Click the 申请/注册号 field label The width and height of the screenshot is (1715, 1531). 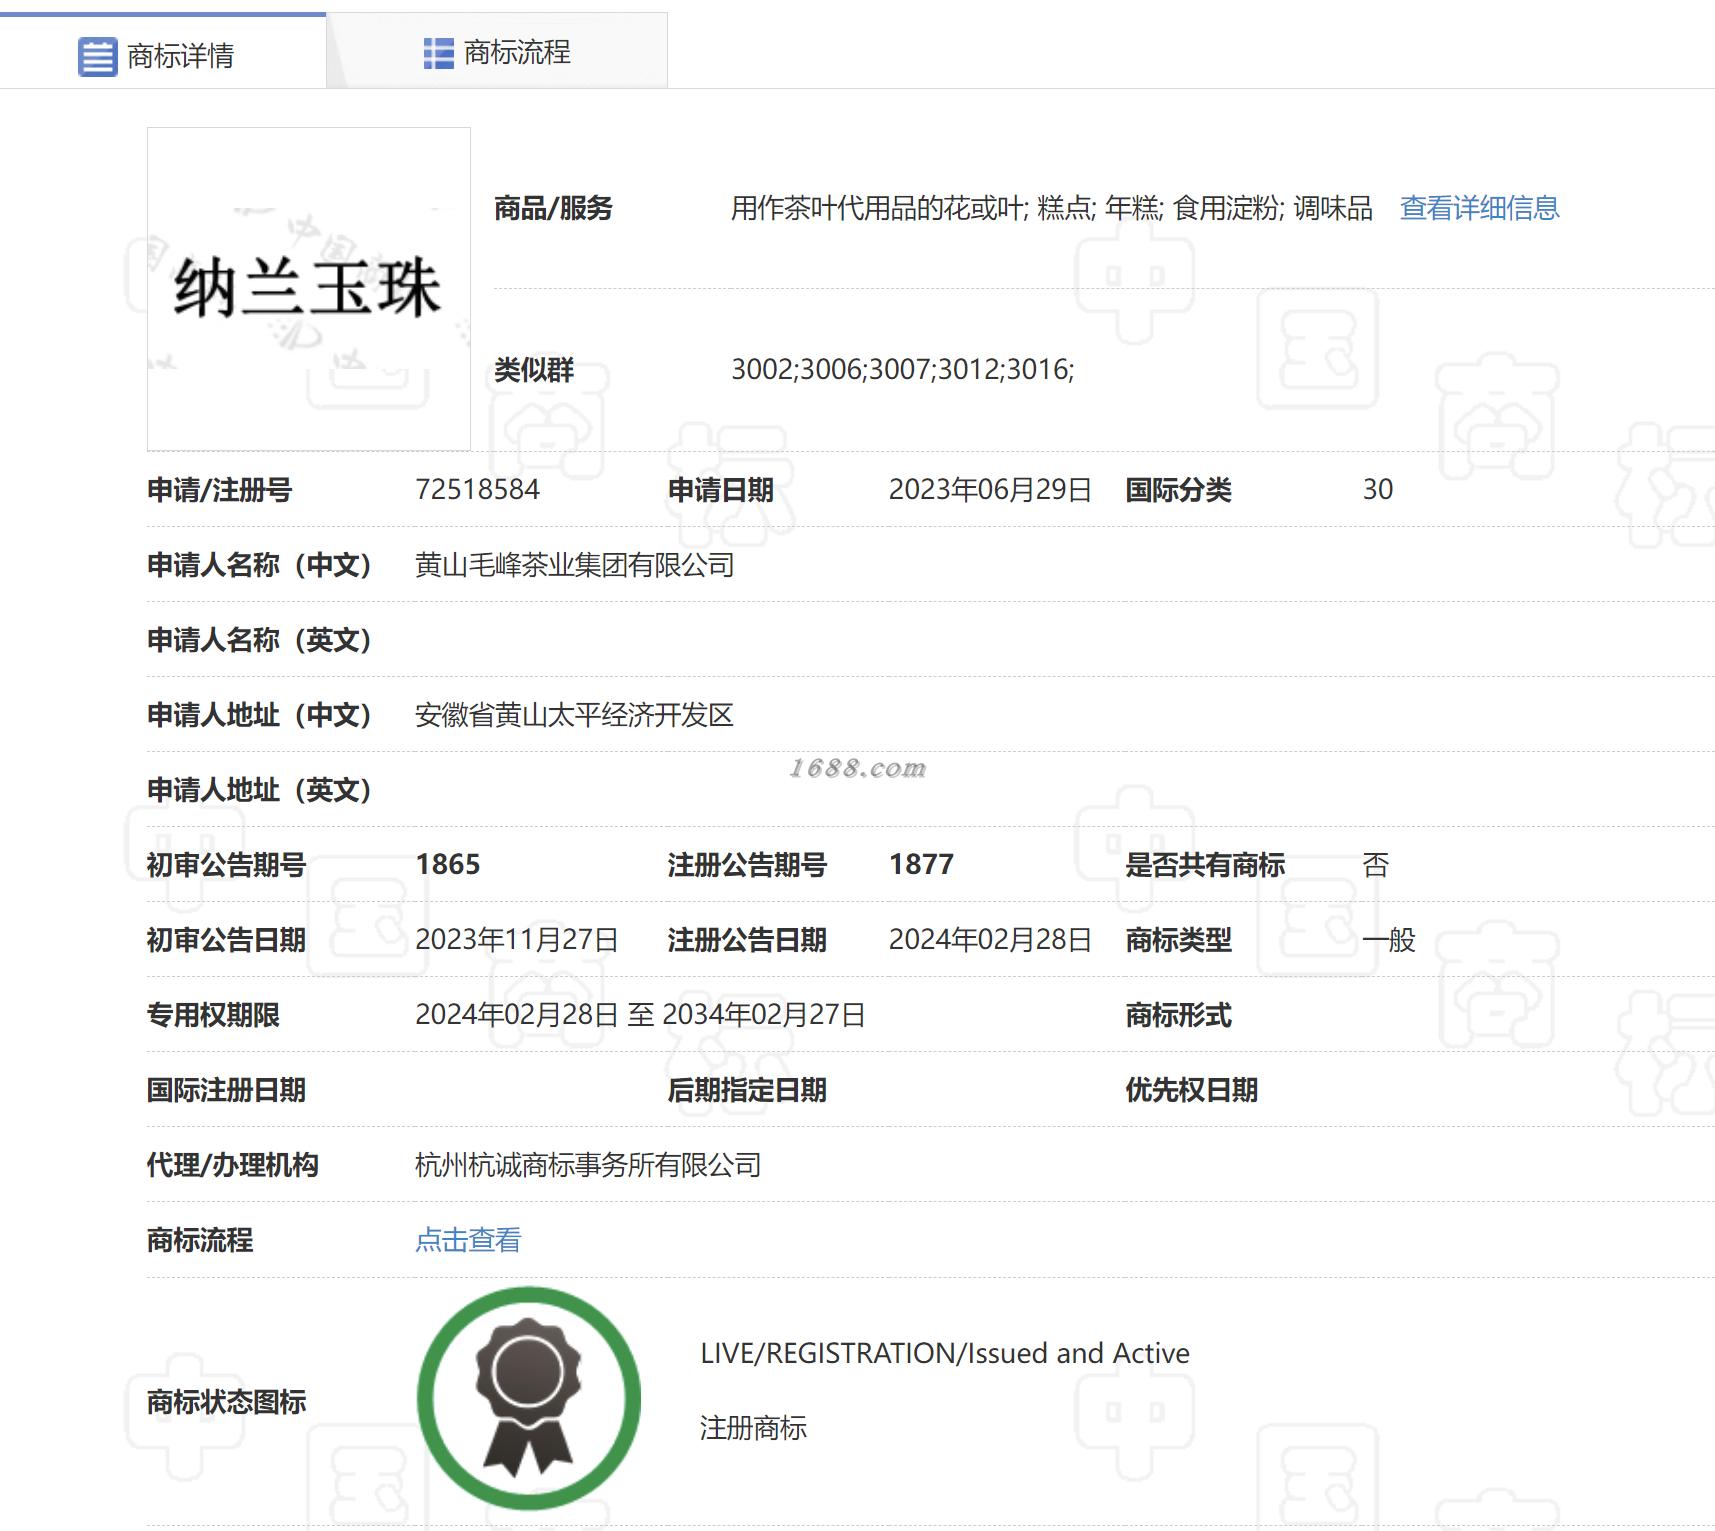point(219,490)
